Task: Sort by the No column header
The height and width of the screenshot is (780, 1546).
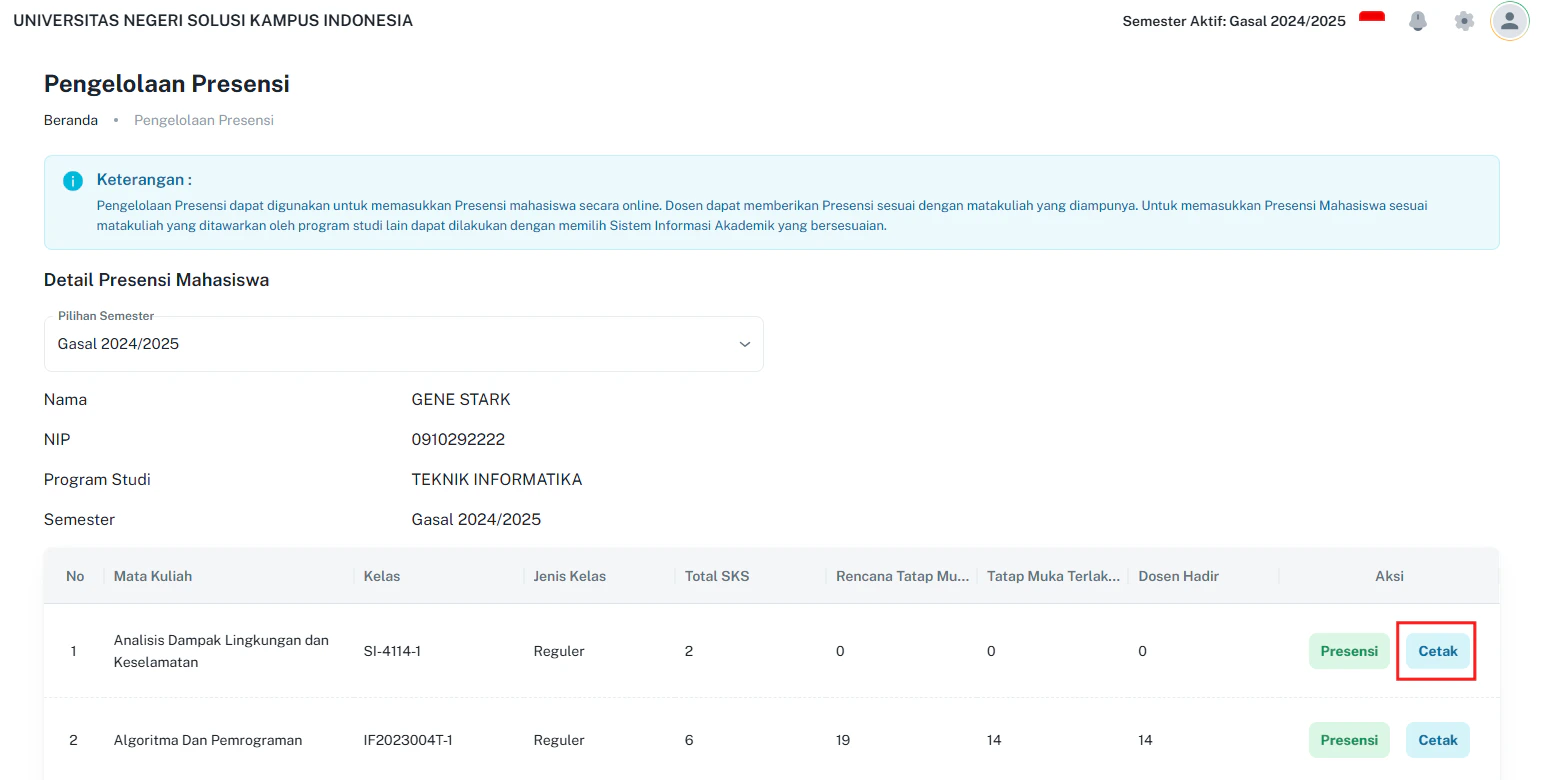Action: click(75, 576)
